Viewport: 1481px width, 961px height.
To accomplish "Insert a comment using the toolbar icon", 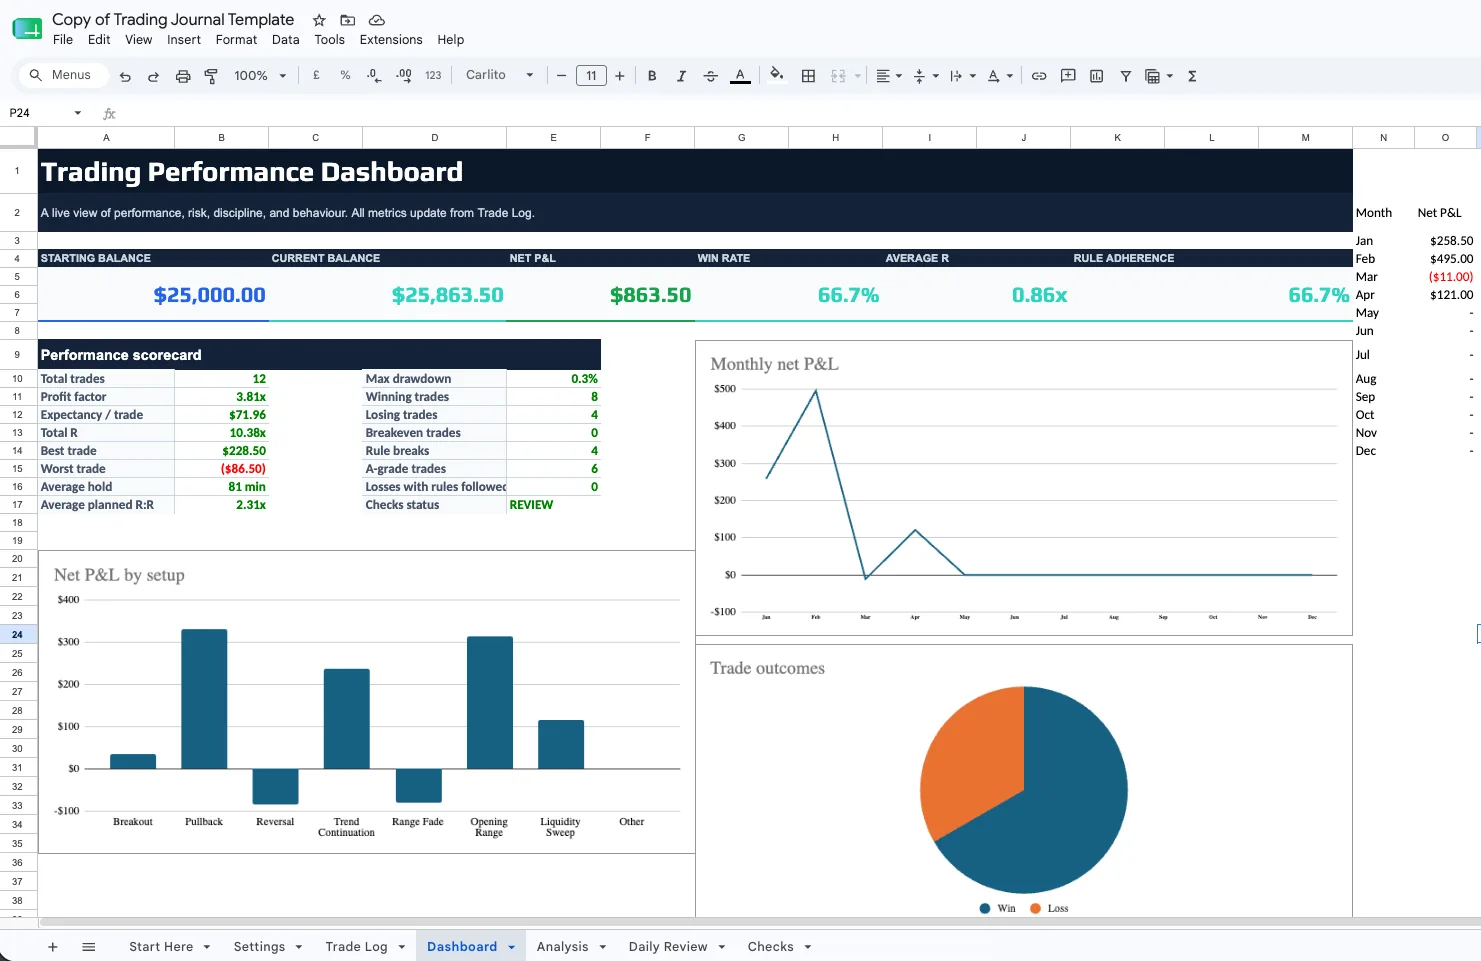I will click(1068, 76).
